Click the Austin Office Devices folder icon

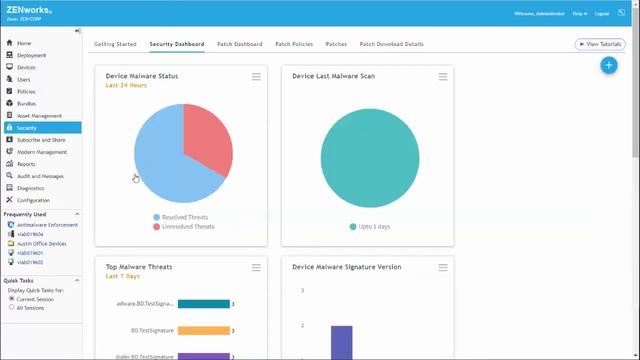point(11,244)
